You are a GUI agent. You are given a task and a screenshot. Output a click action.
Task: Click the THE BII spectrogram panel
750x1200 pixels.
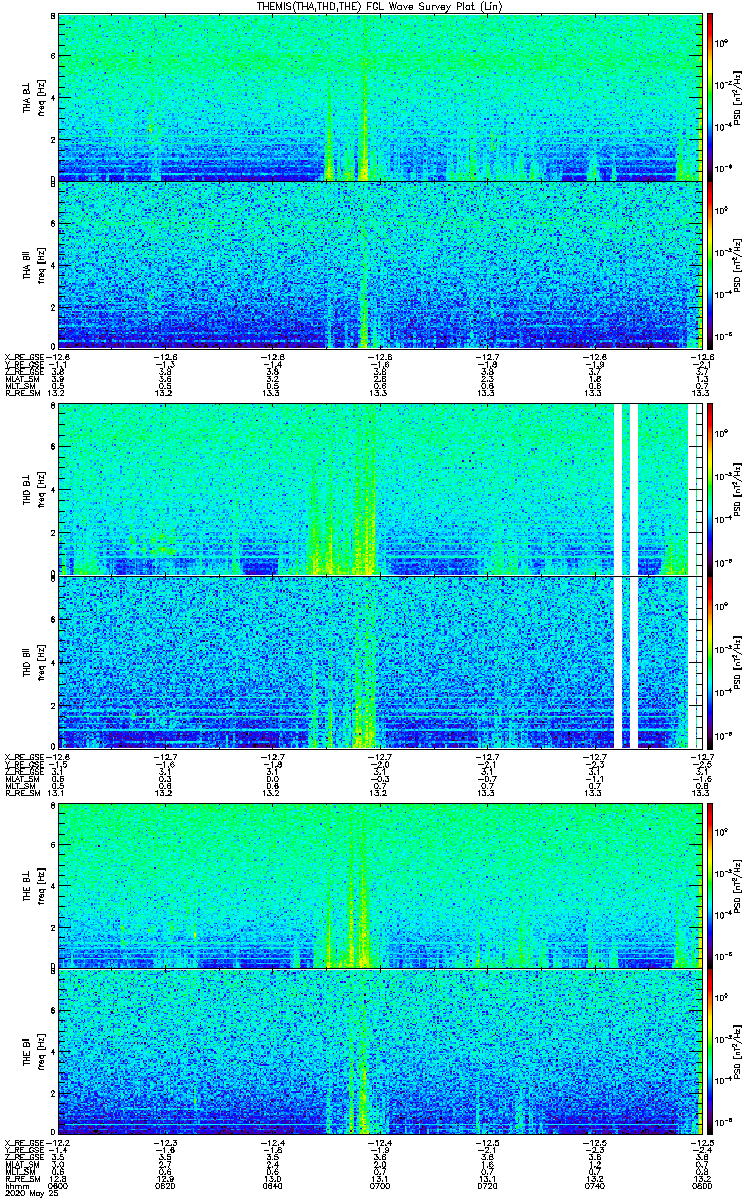pyautogui.click(x=379, y=1053)
